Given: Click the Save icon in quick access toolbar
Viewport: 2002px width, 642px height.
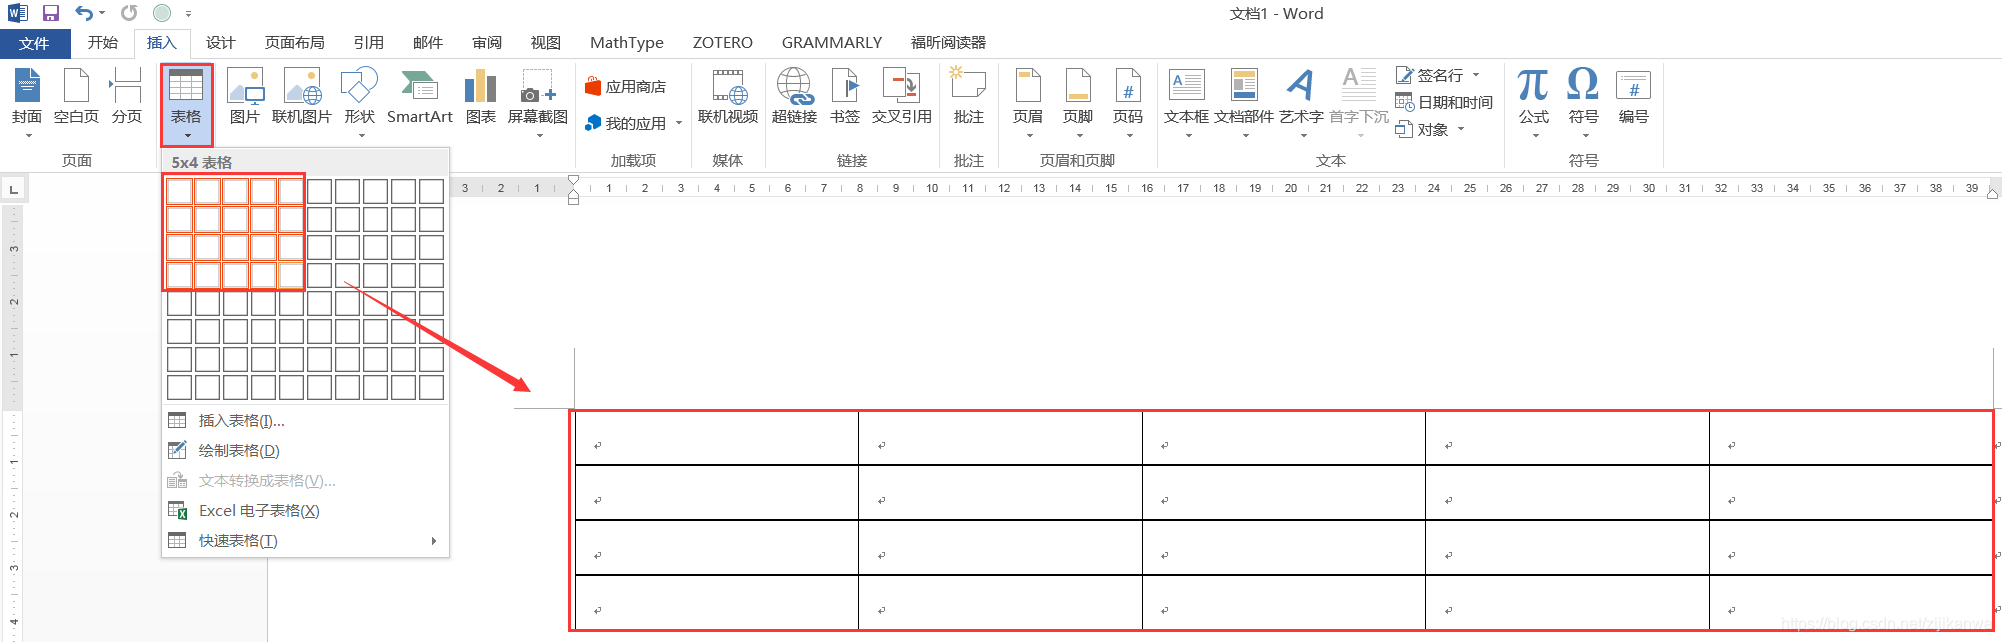Looking at the screenshot, I should click(x=50, y=13).
